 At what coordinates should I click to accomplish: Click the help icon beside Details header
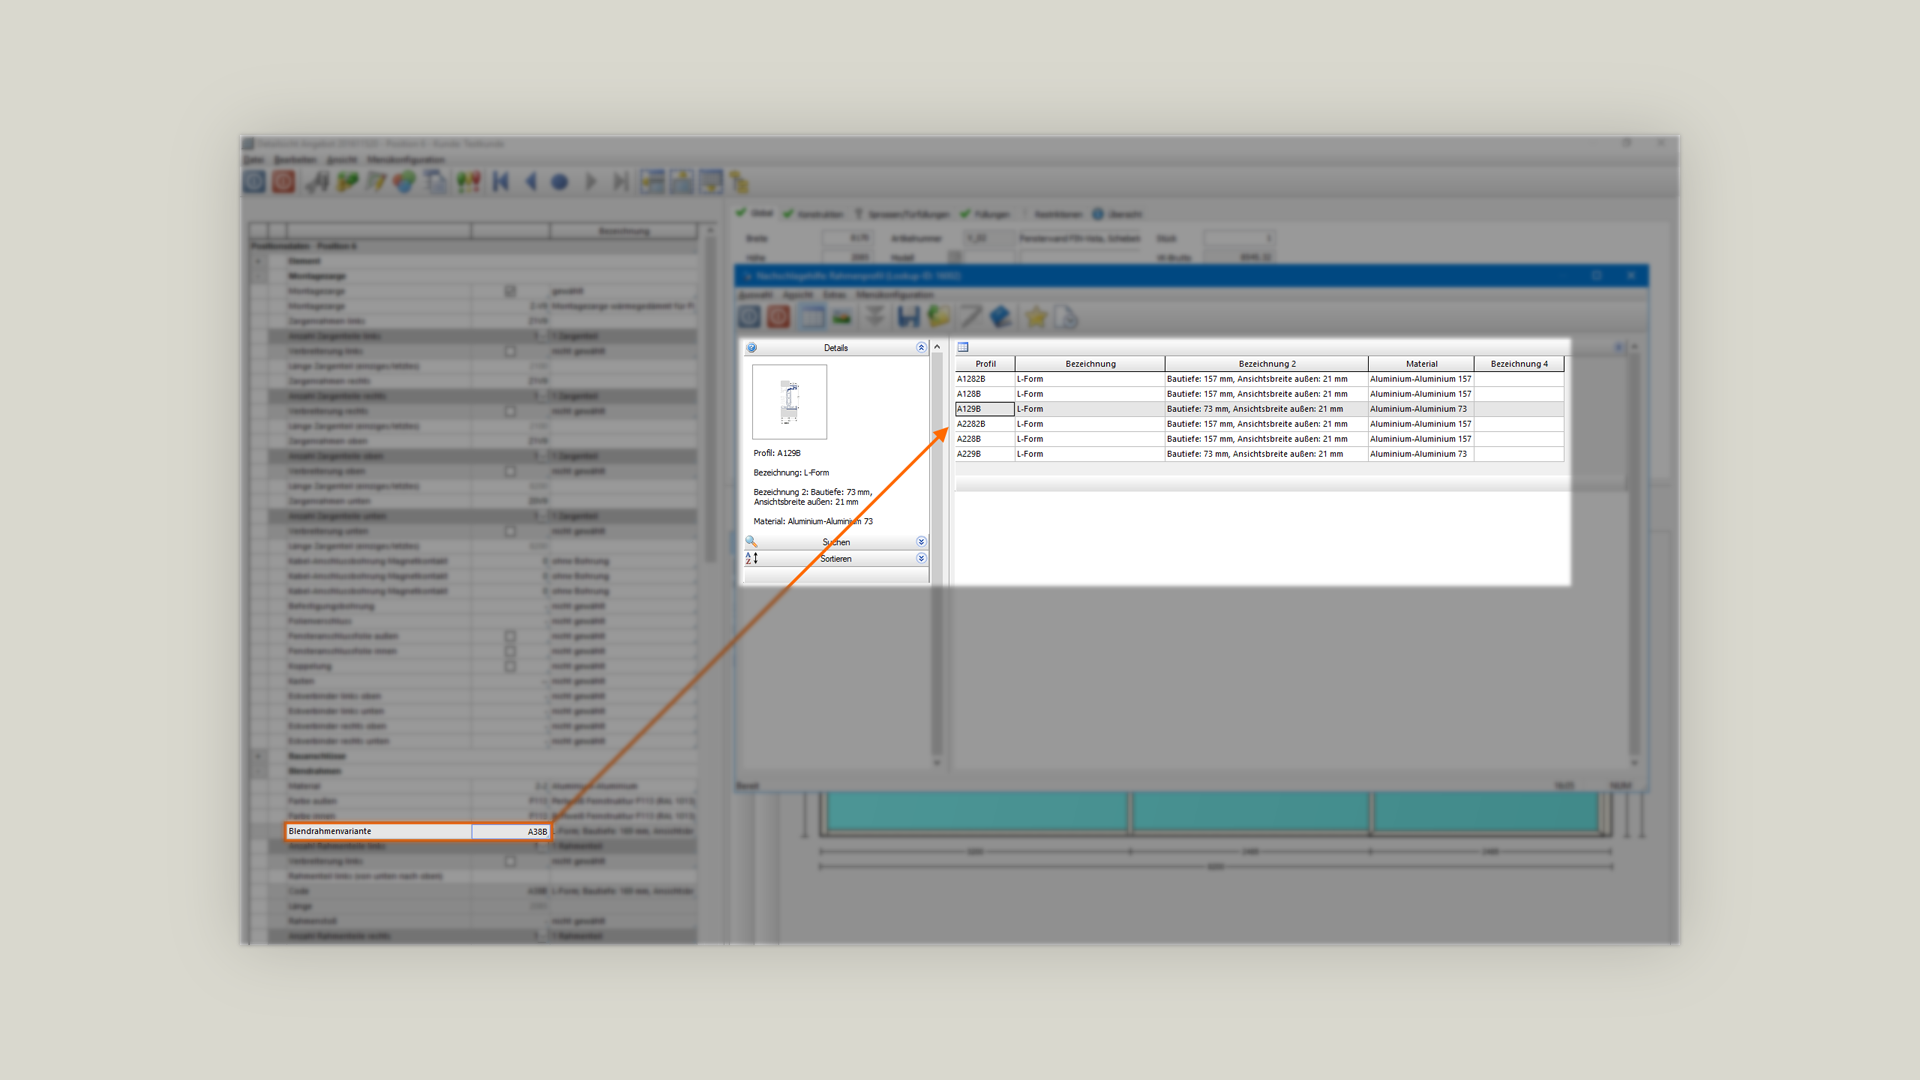coord(752,348)
